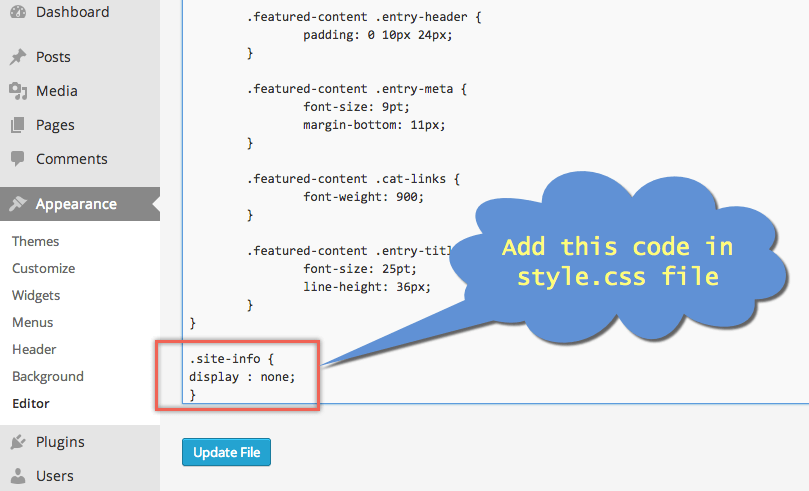The height and width of the screenshot is (491, 809).
Task: Click '.featured-content .entry-meta {' selector line
Action: pyautogui.click(x=357, y=89)
